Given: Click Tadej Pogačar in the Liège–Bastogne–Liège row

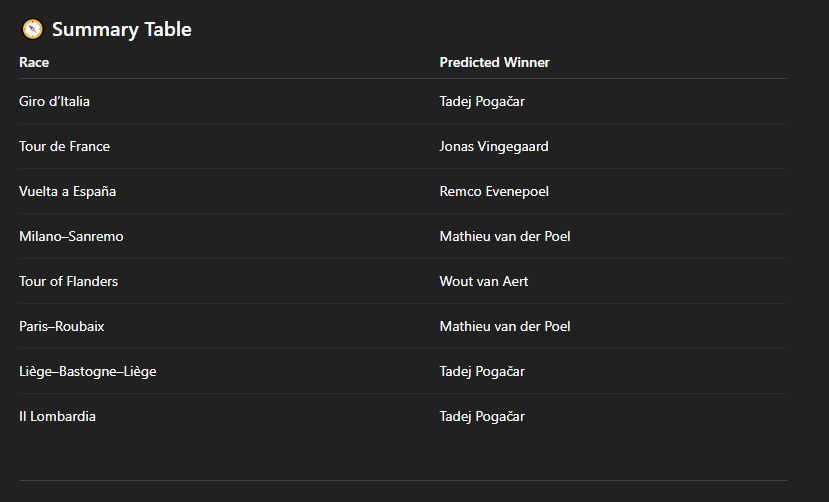Looking at the screenshot, I should (x=482, y=371).
